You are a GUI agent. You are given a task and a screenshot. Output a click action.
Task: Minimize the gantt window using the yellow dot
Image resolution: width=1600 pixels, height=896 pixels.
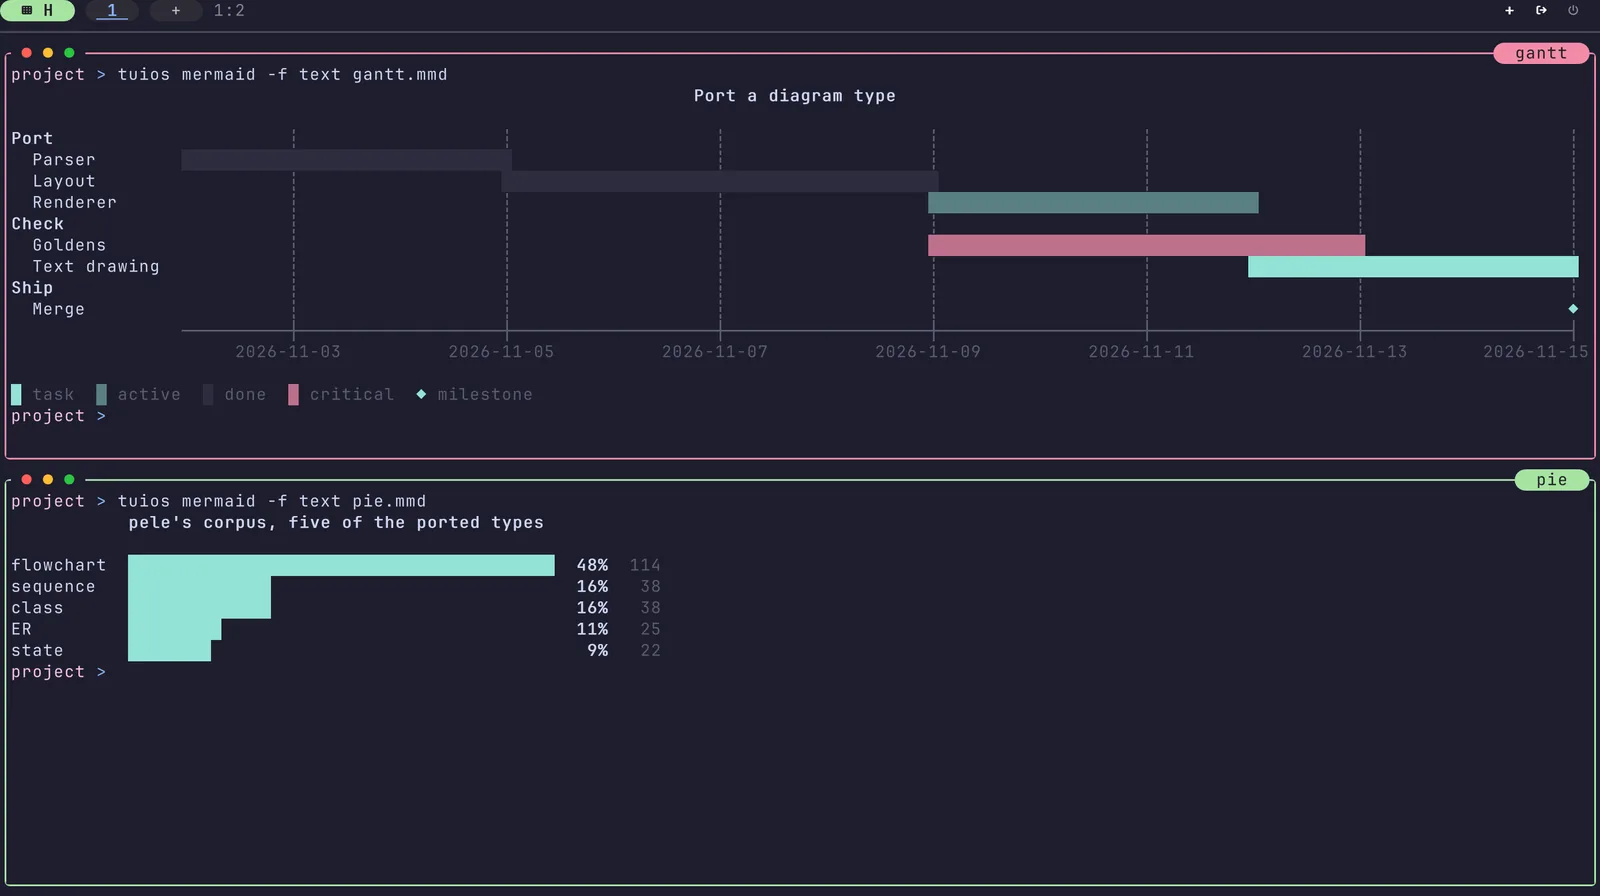pyautogui.click(x=48, y=53)
